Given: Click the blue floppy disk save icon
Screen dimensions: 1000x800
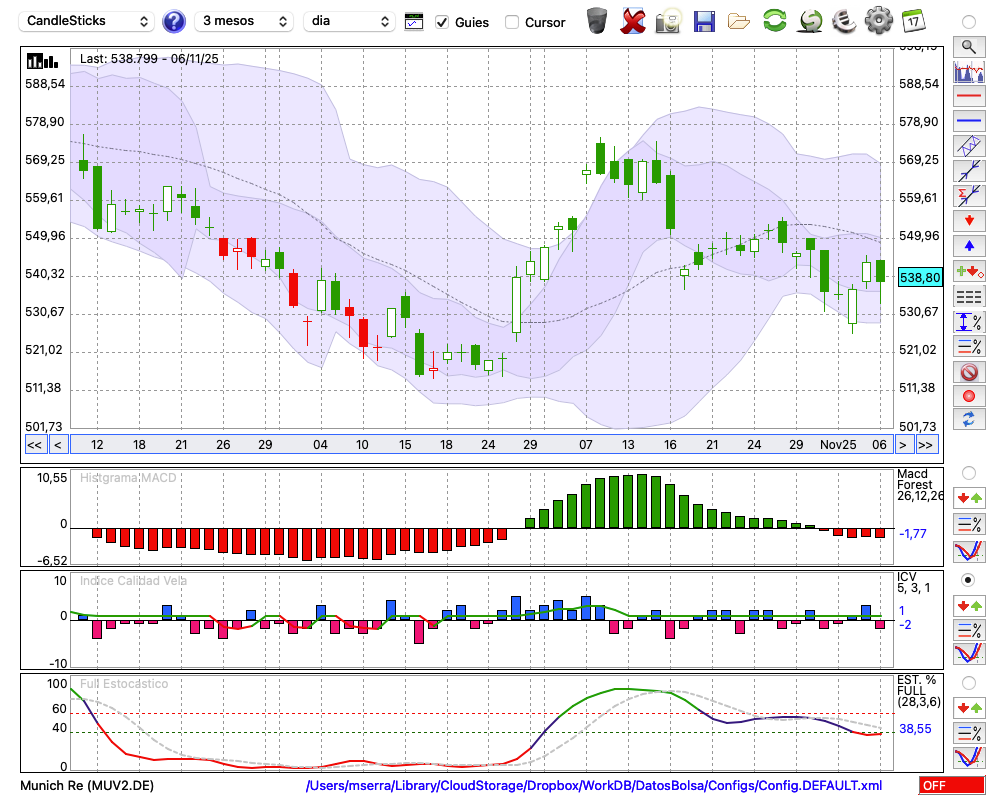Looking at the screenshot, I should [704, 20].
